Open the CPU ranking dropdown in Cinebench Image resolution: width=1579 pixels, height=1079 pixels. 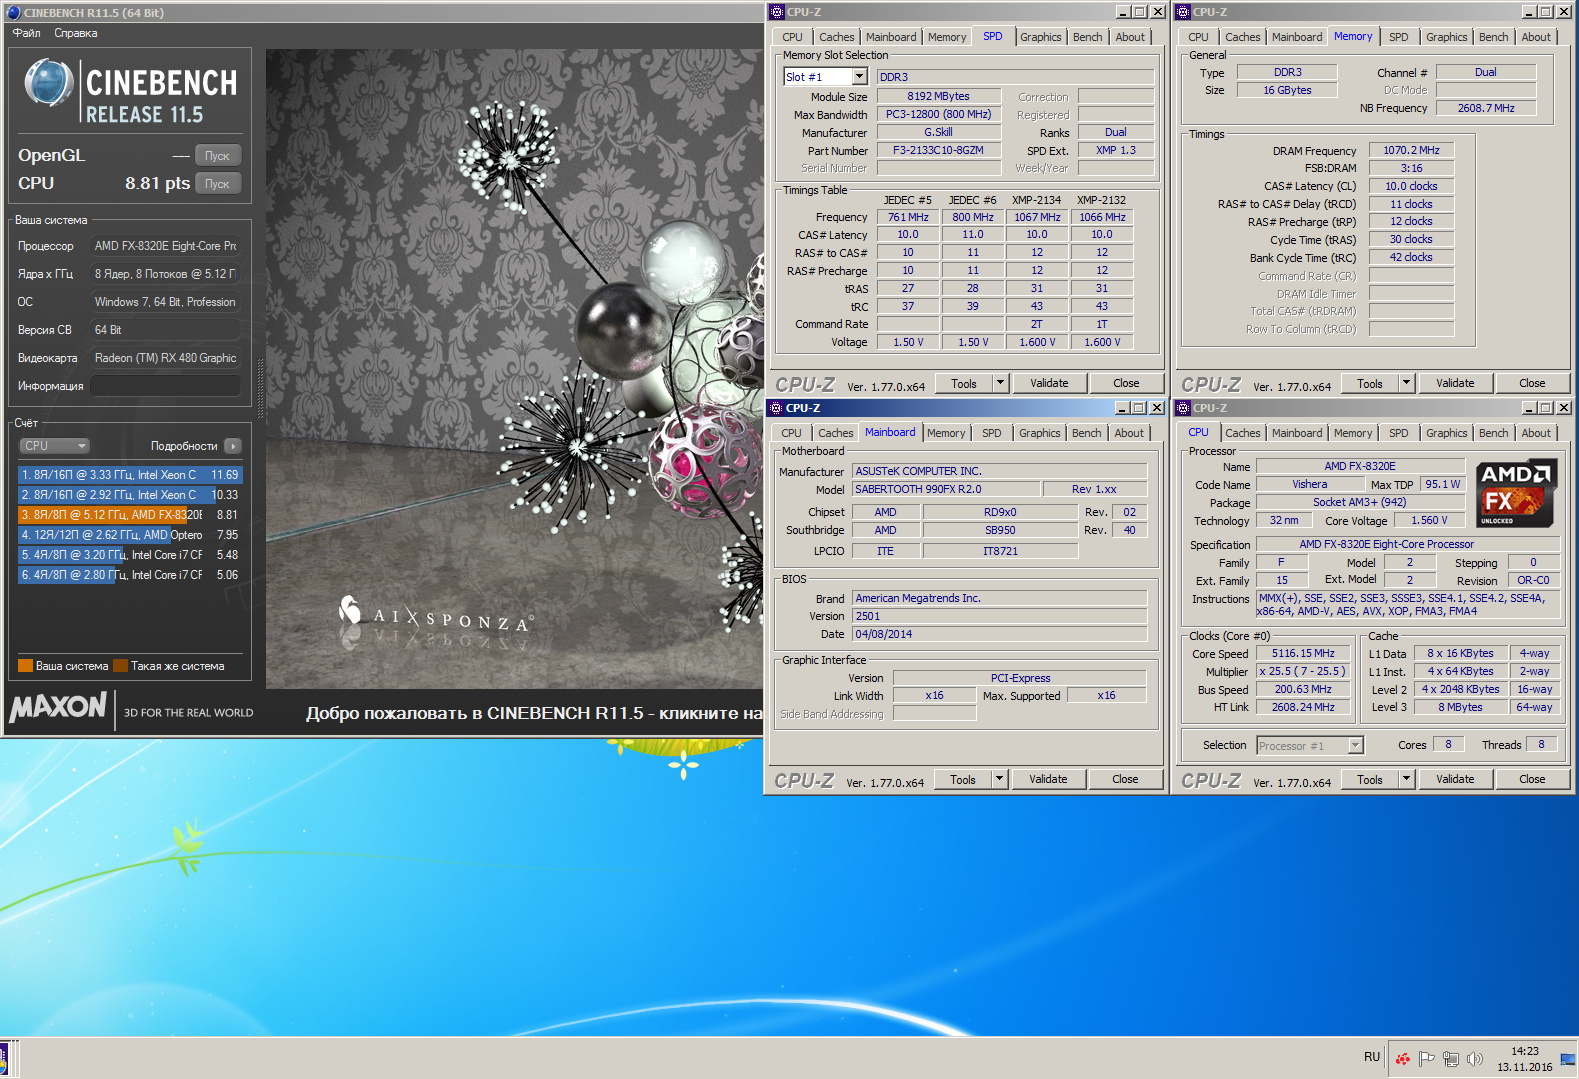[55, 446]
